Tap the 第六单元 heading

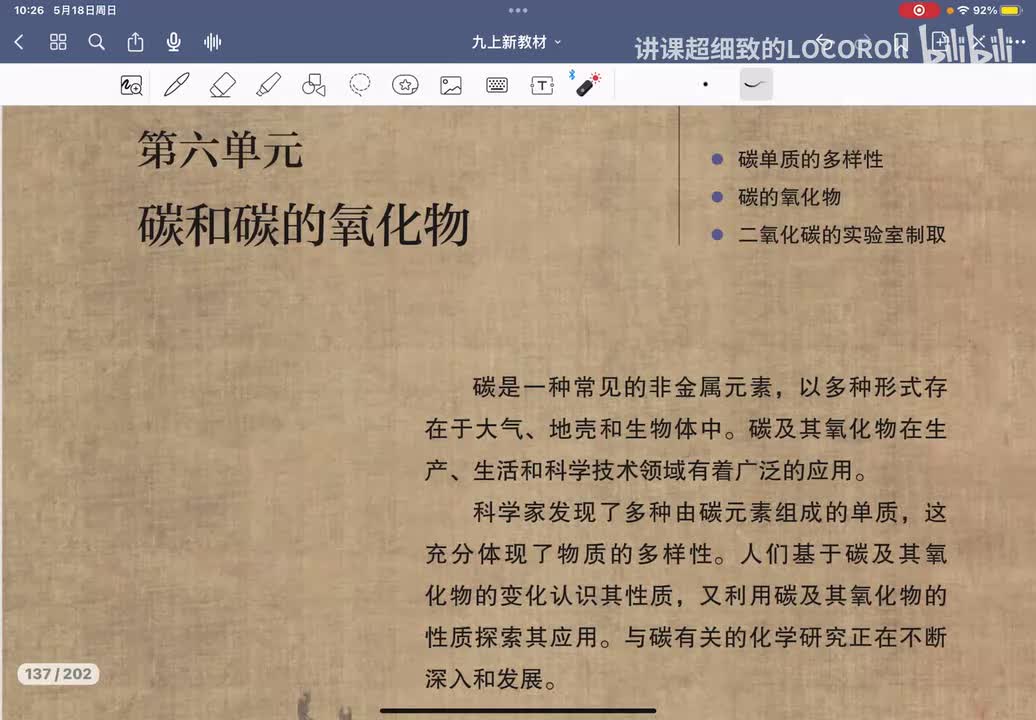click(220, 149)
